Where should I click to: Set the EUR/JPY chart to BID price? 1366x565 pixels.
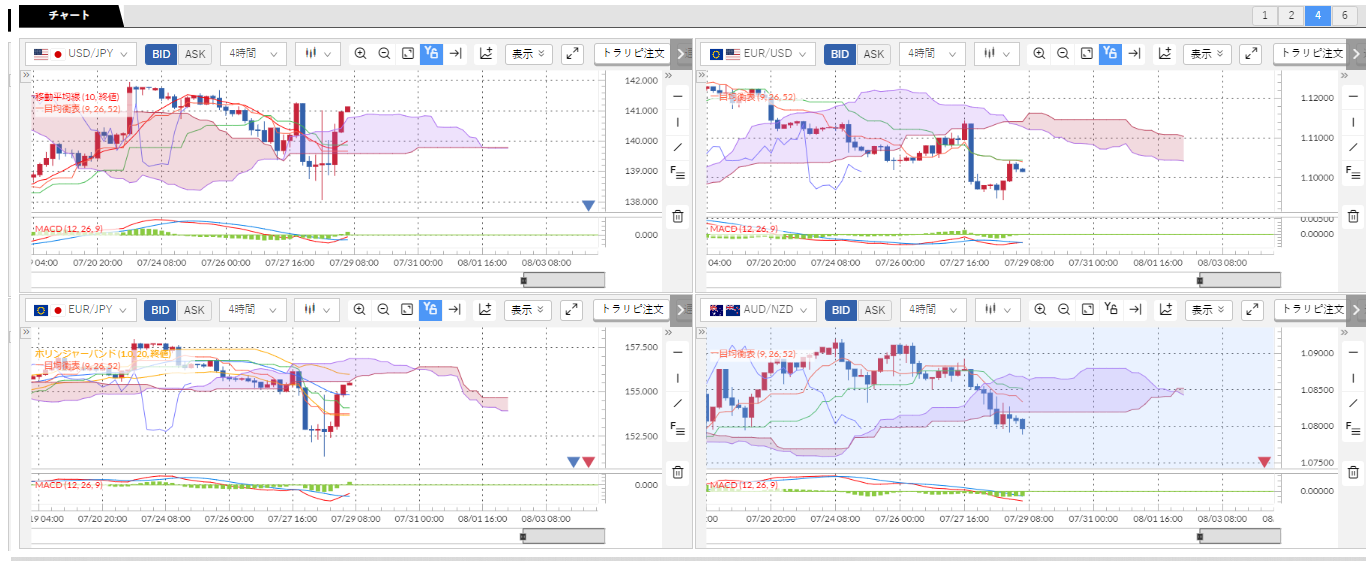click(x=160, y=310)
